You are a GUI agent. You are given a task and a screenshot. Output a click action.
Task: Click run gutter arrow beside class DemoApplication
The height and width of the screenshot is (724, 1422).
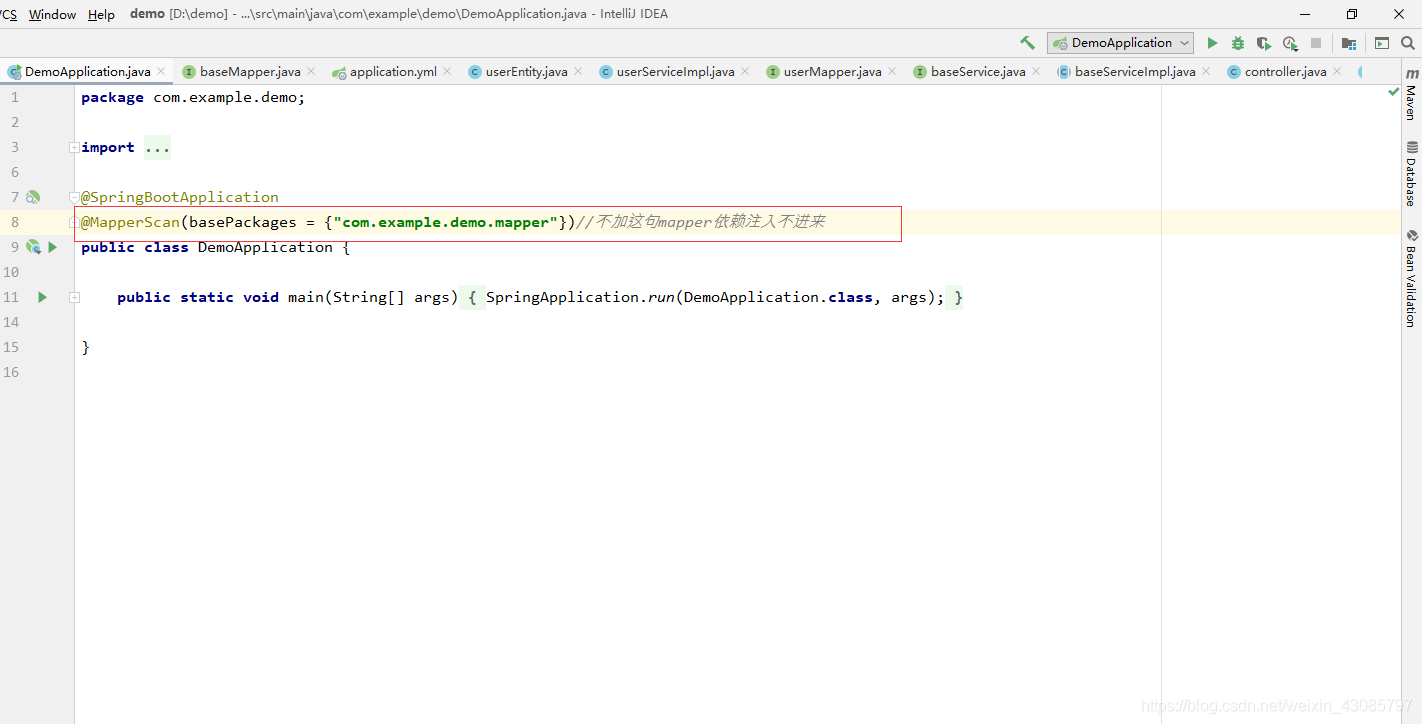(x=53, y=247)
